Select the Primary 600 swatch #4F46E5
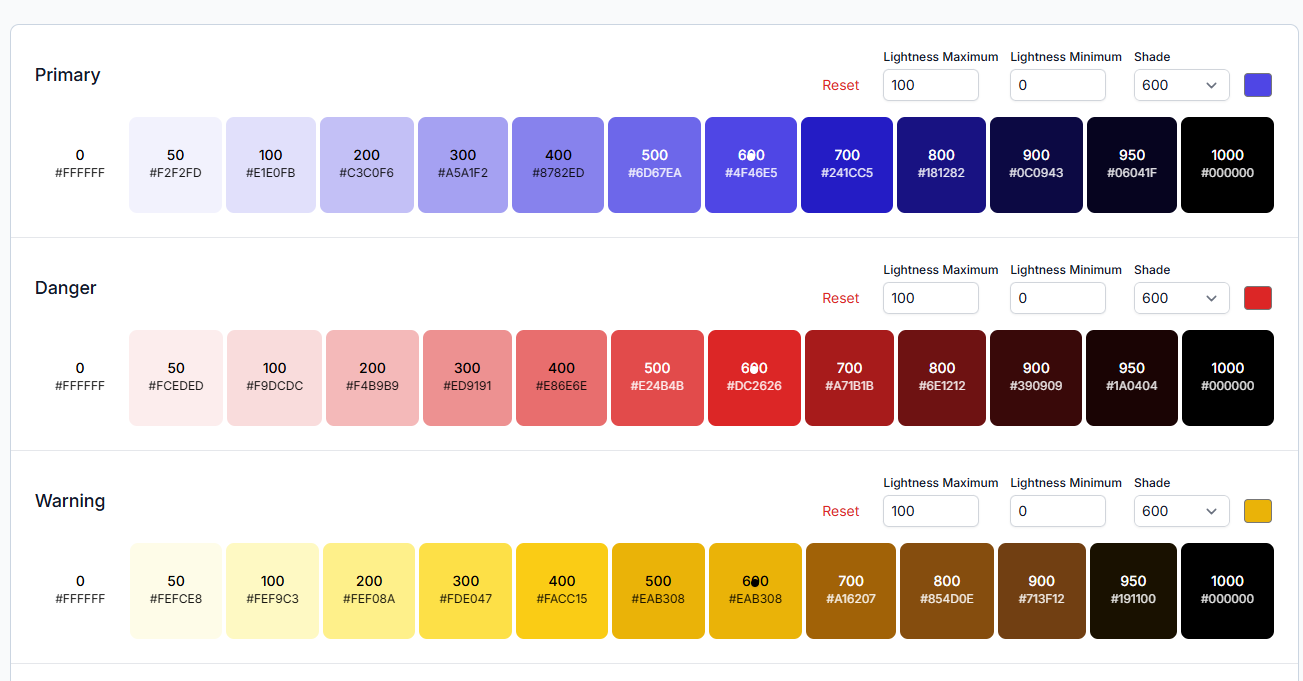 (x=751, y=165)
